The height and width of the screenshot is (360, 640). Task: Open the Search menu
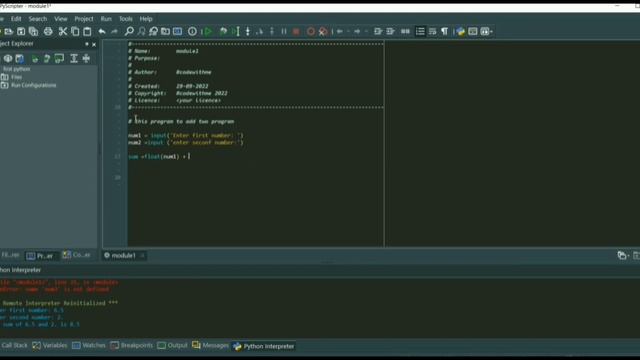pyautogui.click(x=38, y=19)
